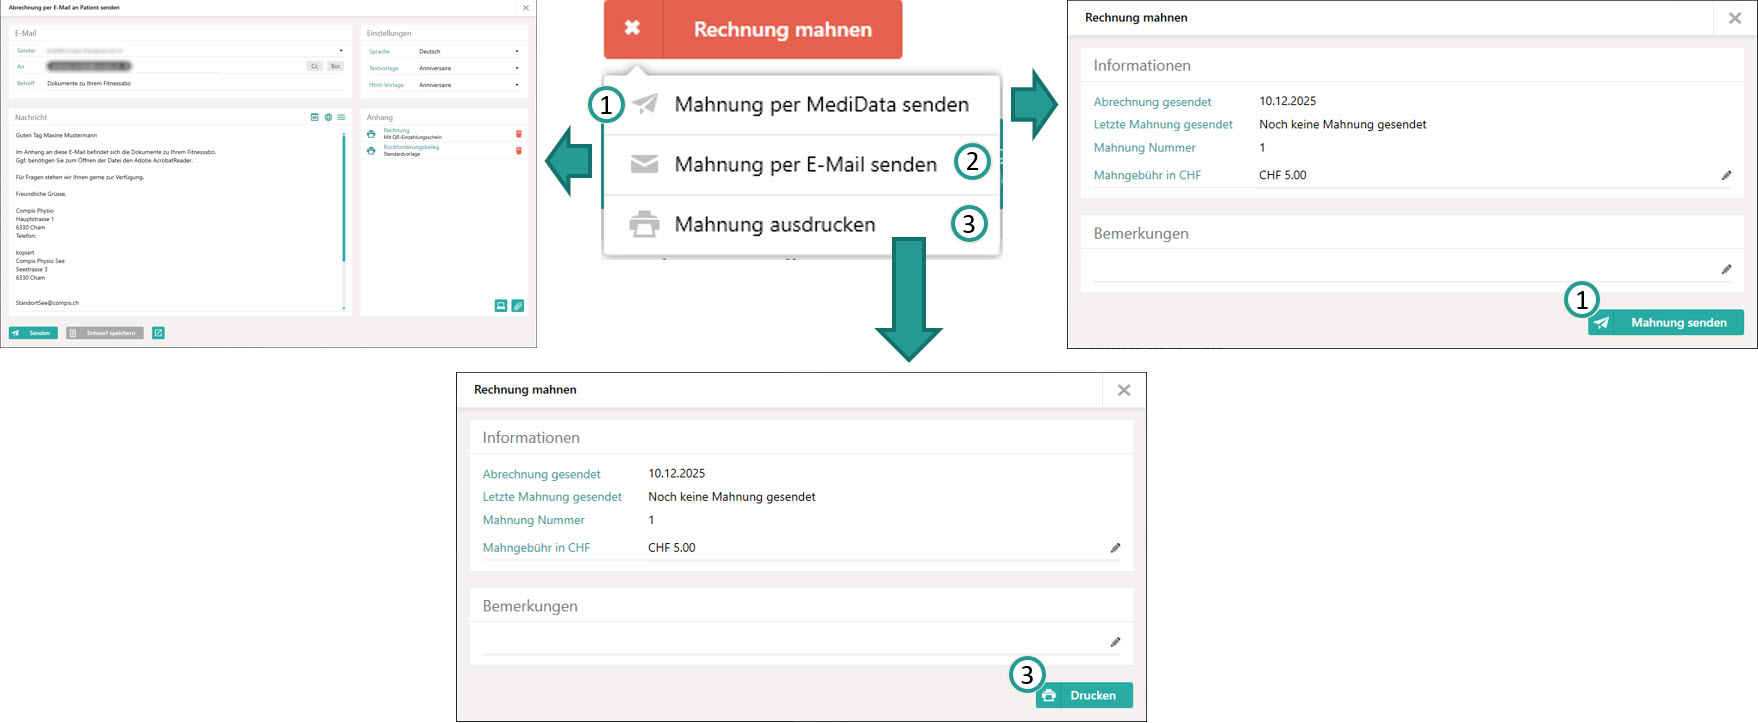This screenshot has width=1758, height=723.
Task: Open the three-line menu icon in Nachricht header
Action: point(341,117)
